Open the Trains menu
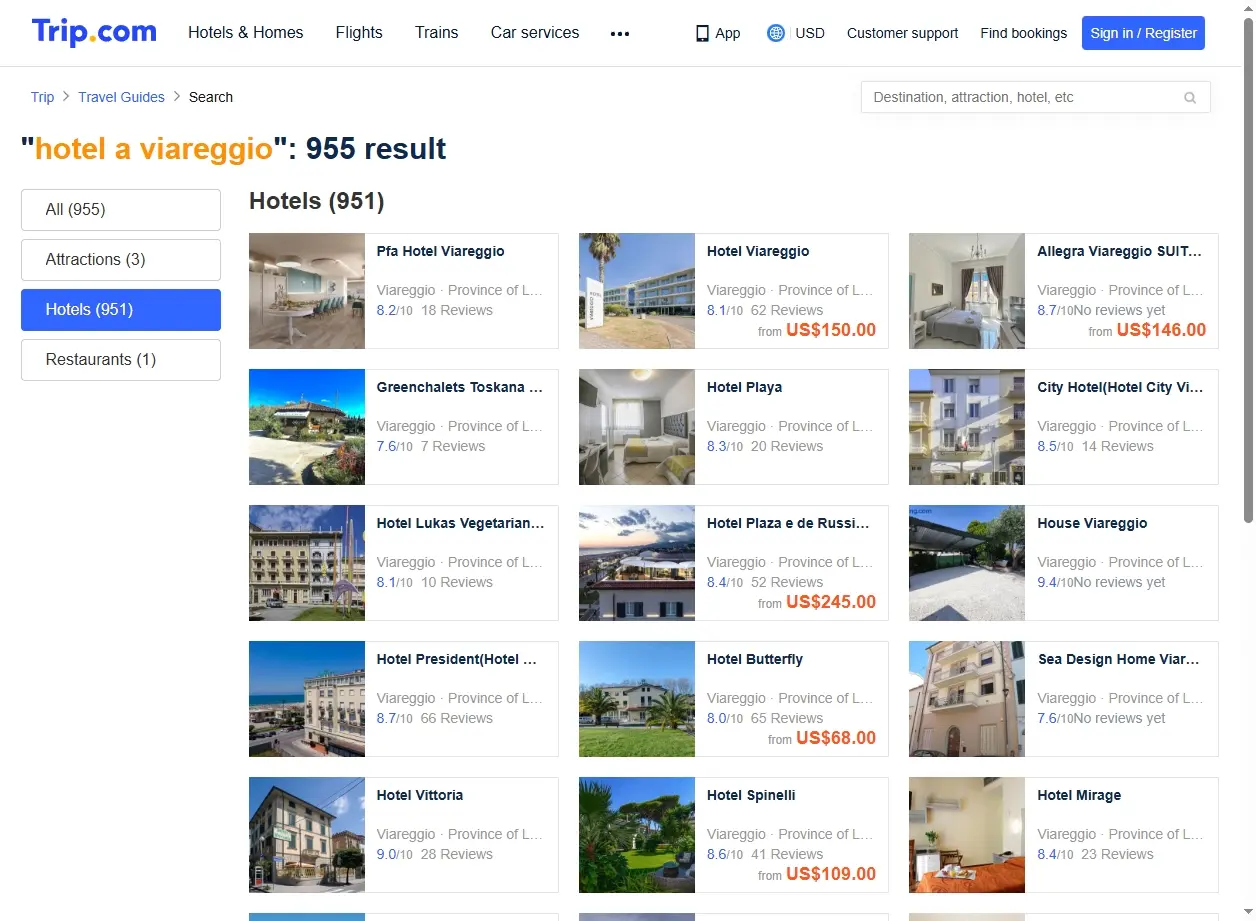 click(x=437, y=32)
